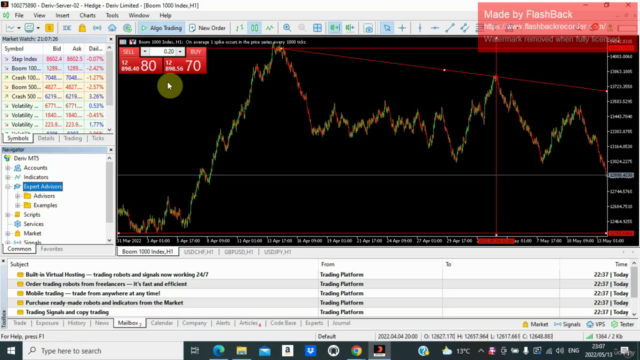Open File Explorer from the taskbar
Screen dimensions: 640x360
point(242,351)
